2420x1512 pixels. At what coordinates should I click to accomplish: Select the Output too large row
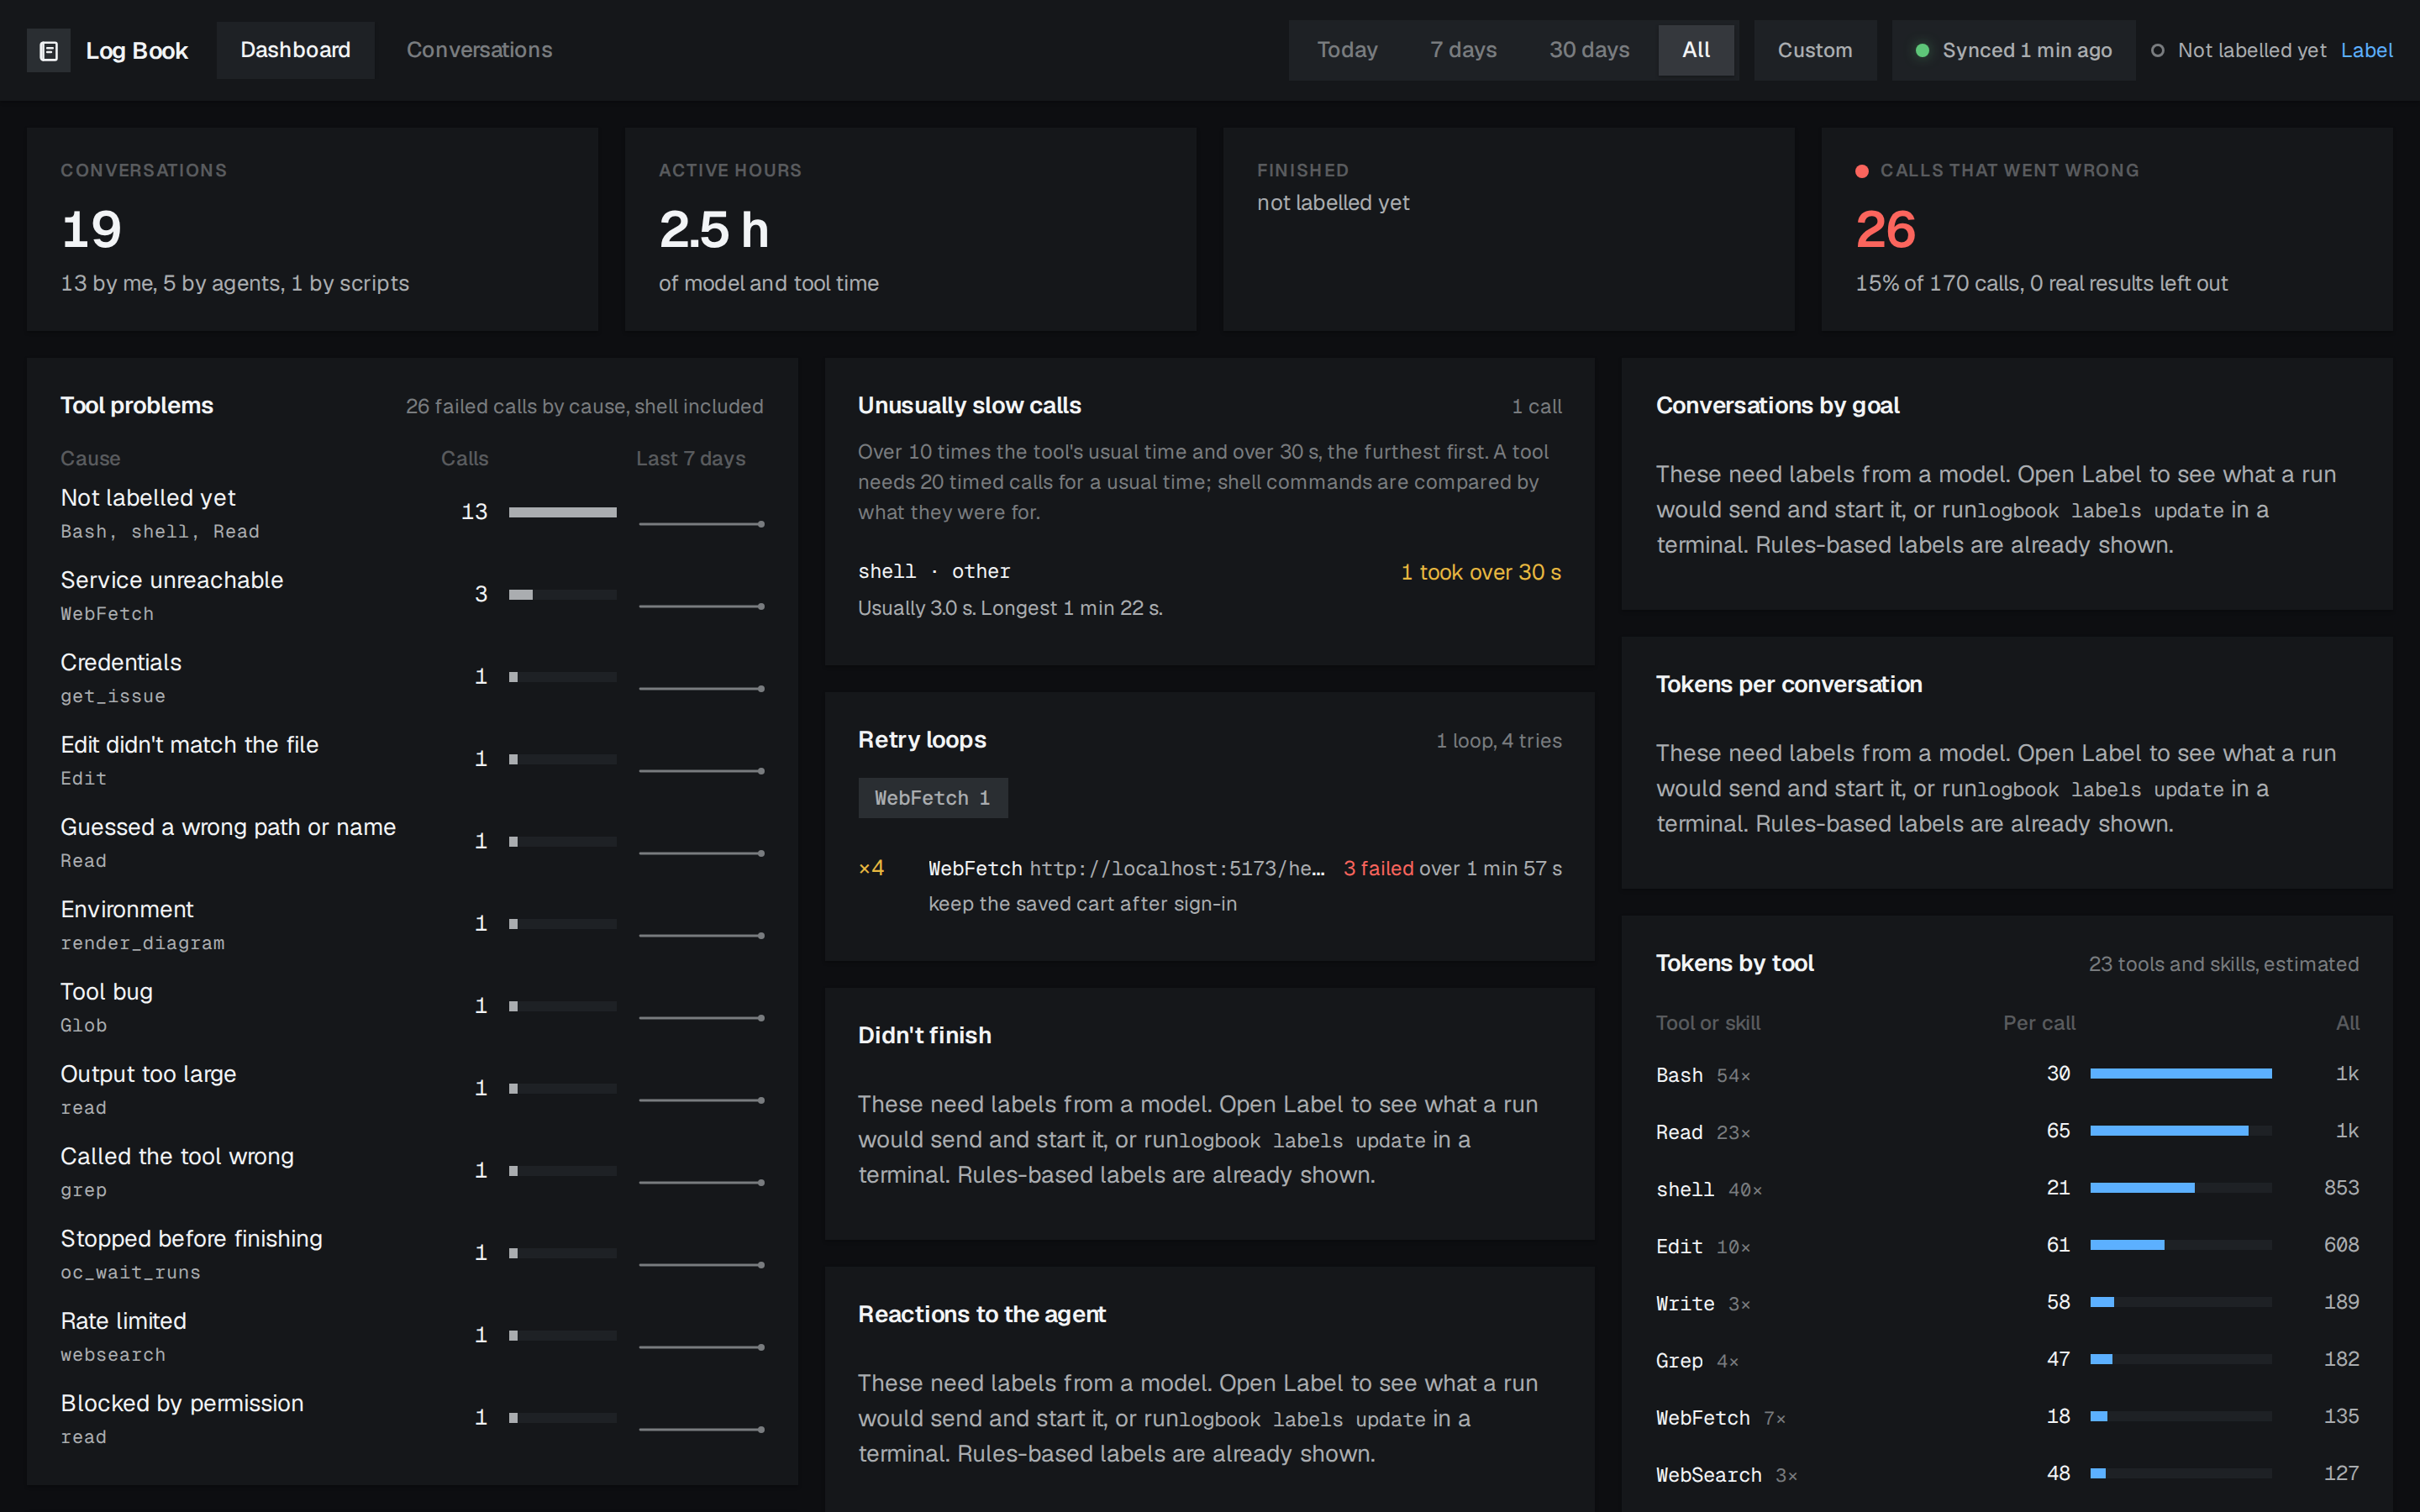(x=412, y=1089)
